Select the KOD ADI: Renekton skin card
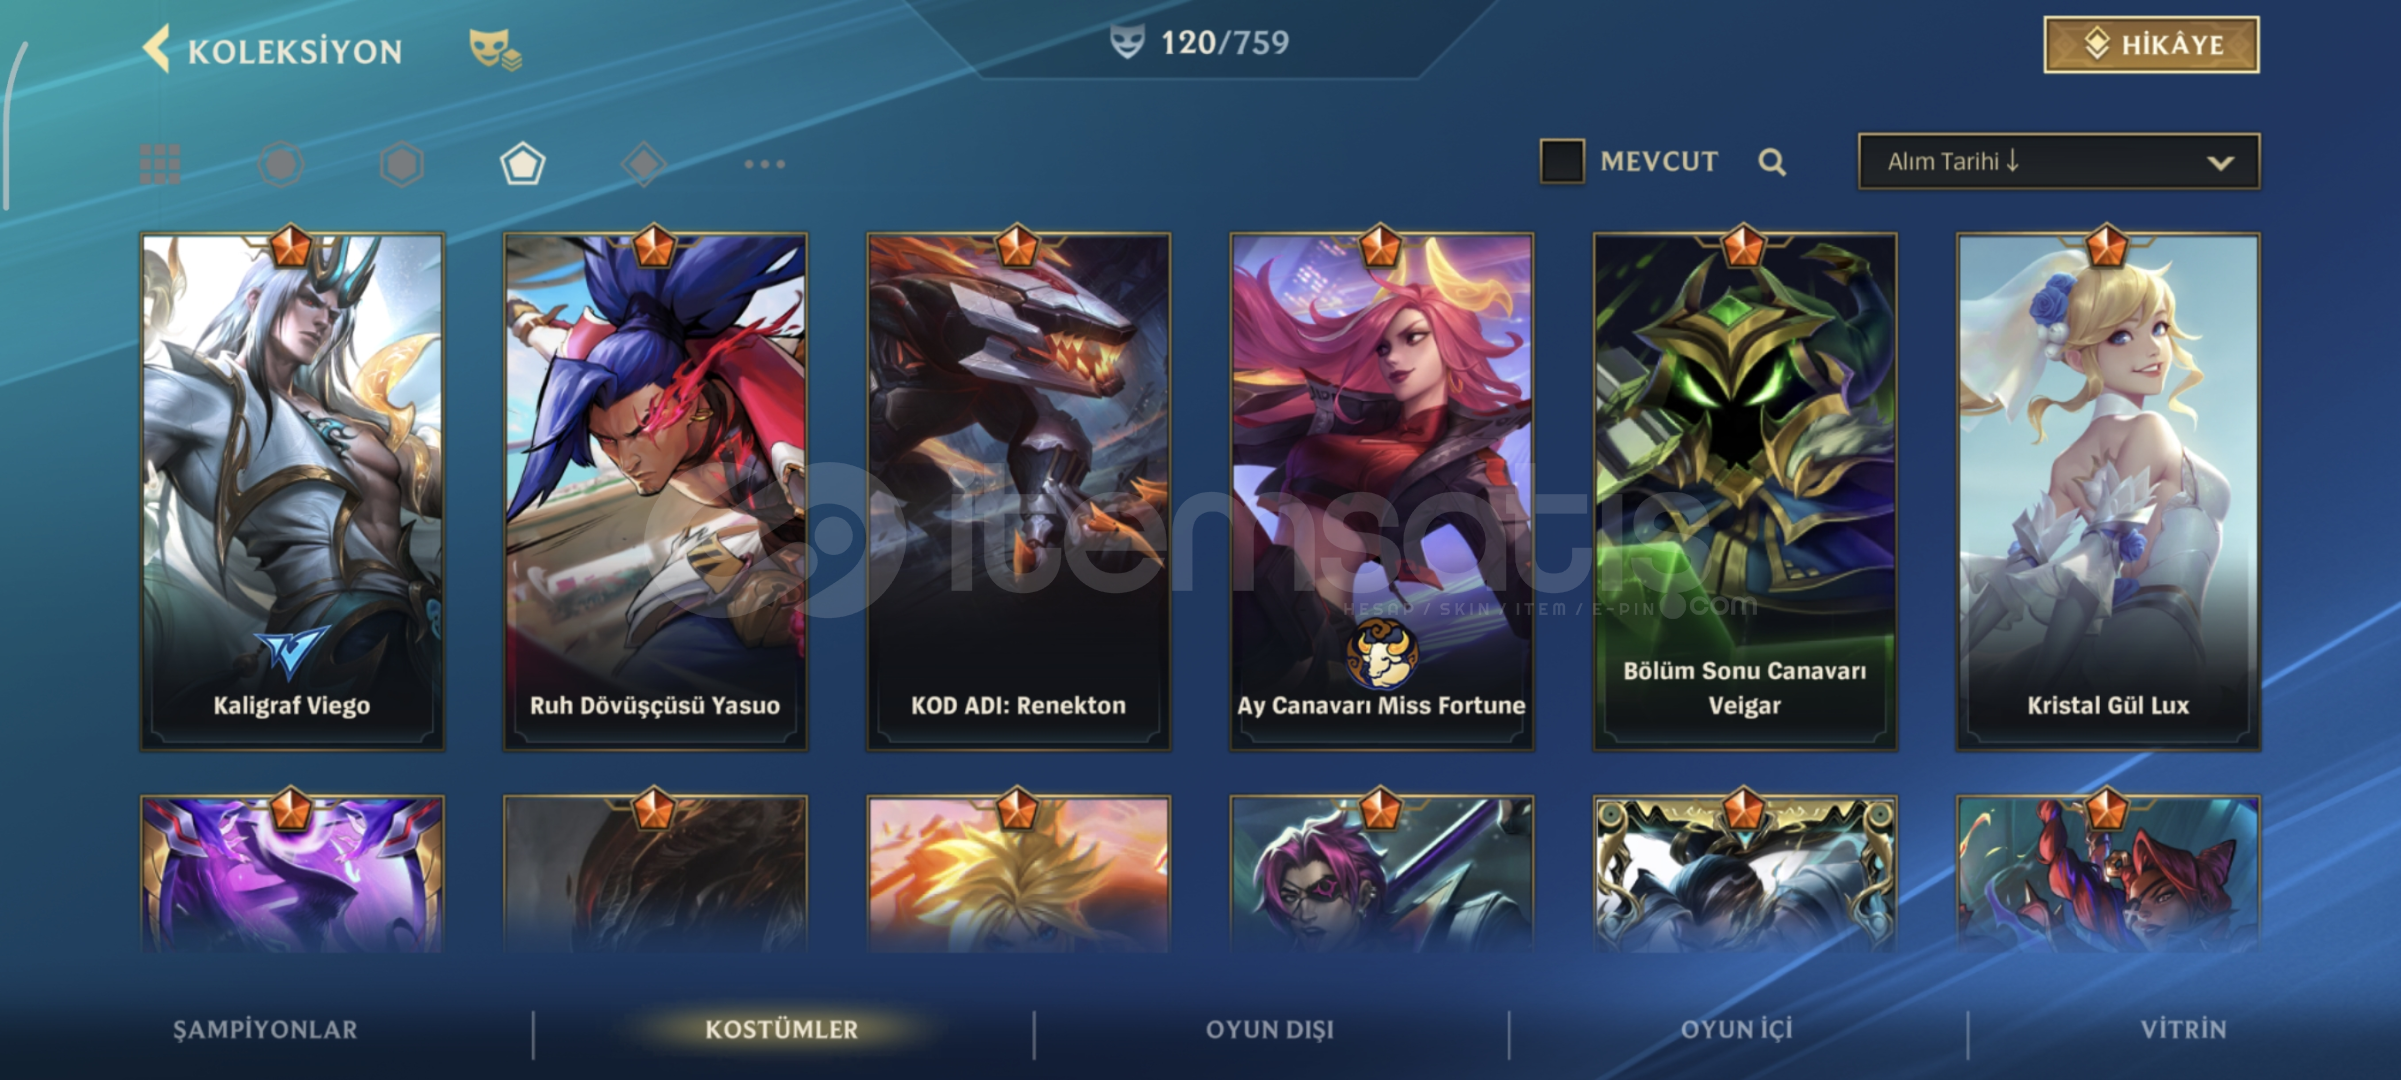The height and width of the screenshot is (1080, 2401). pos(1018,491)
